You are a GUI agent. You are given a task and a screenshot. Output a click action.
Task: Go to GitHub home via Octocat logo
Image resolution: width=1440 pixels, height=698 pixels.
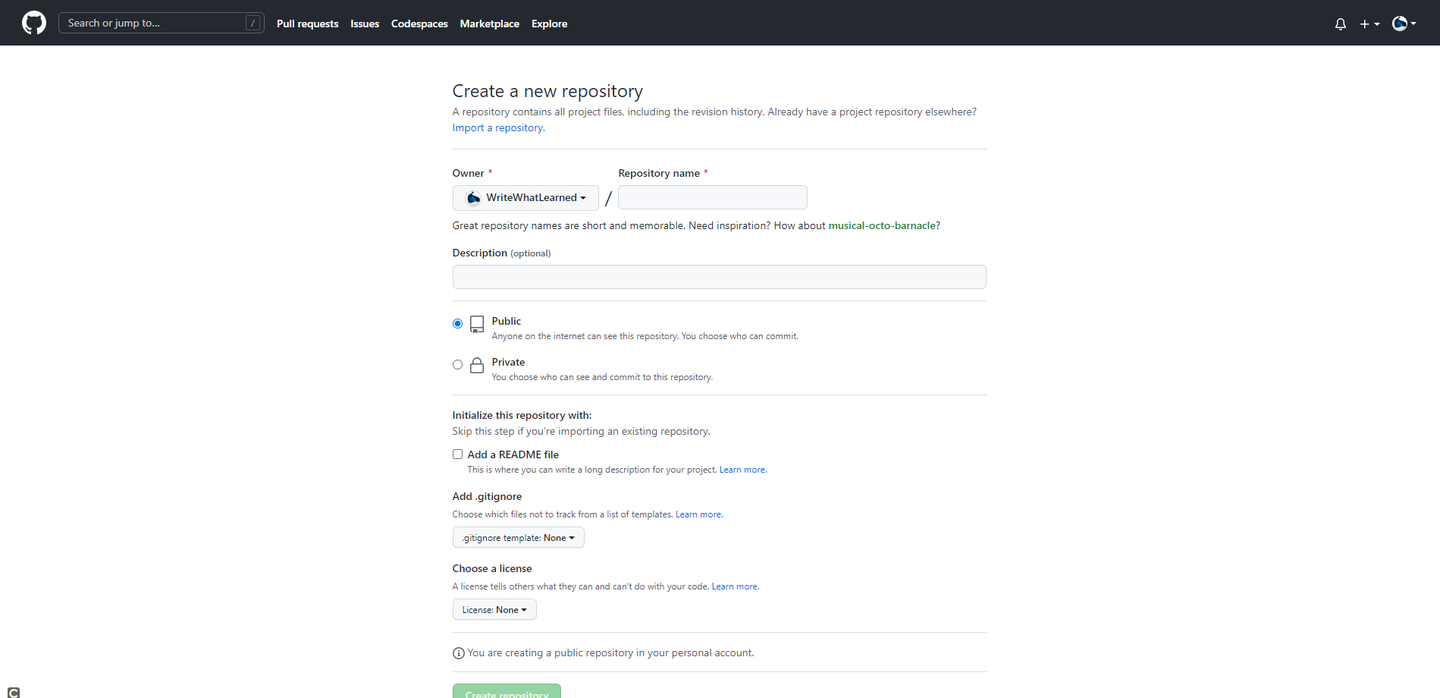coord(34,23)
